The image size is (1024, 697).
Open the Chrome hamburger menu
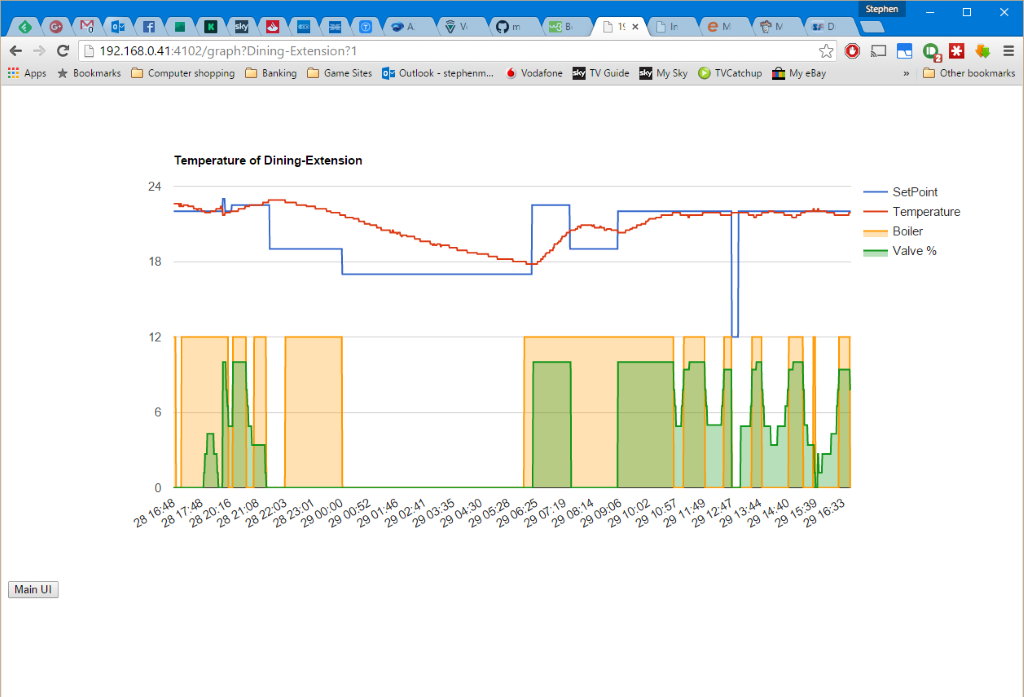click(1009, 51)
